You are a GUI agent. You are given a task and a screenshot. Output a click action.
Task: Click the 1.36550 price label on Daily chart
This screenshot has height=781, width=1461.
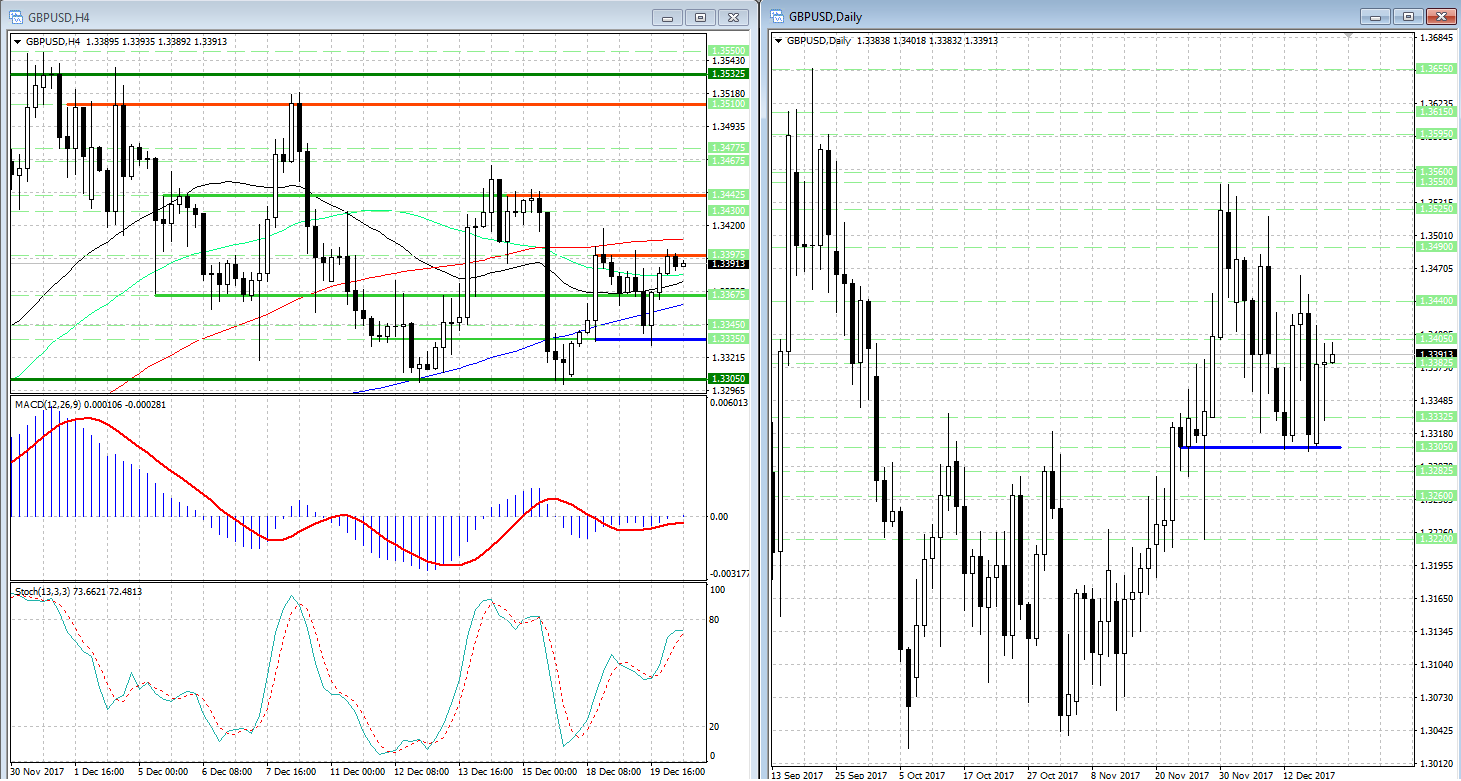tap(1435, 69)
